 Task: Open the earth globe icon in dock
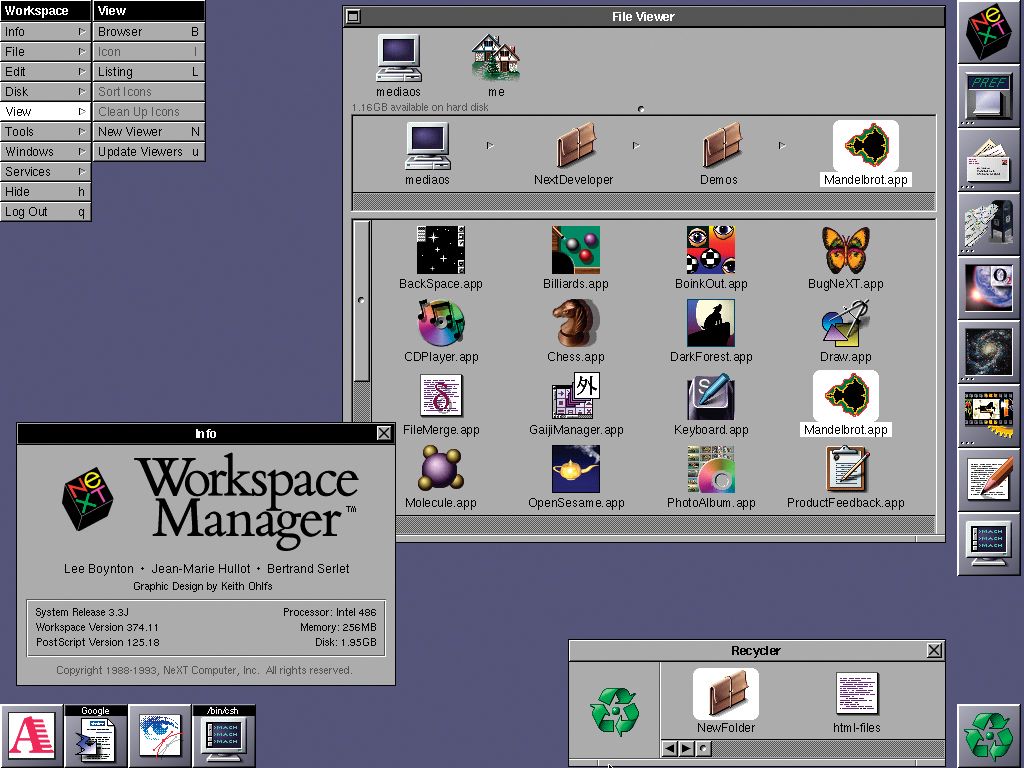pyautogui.click(x=988, y=288)
